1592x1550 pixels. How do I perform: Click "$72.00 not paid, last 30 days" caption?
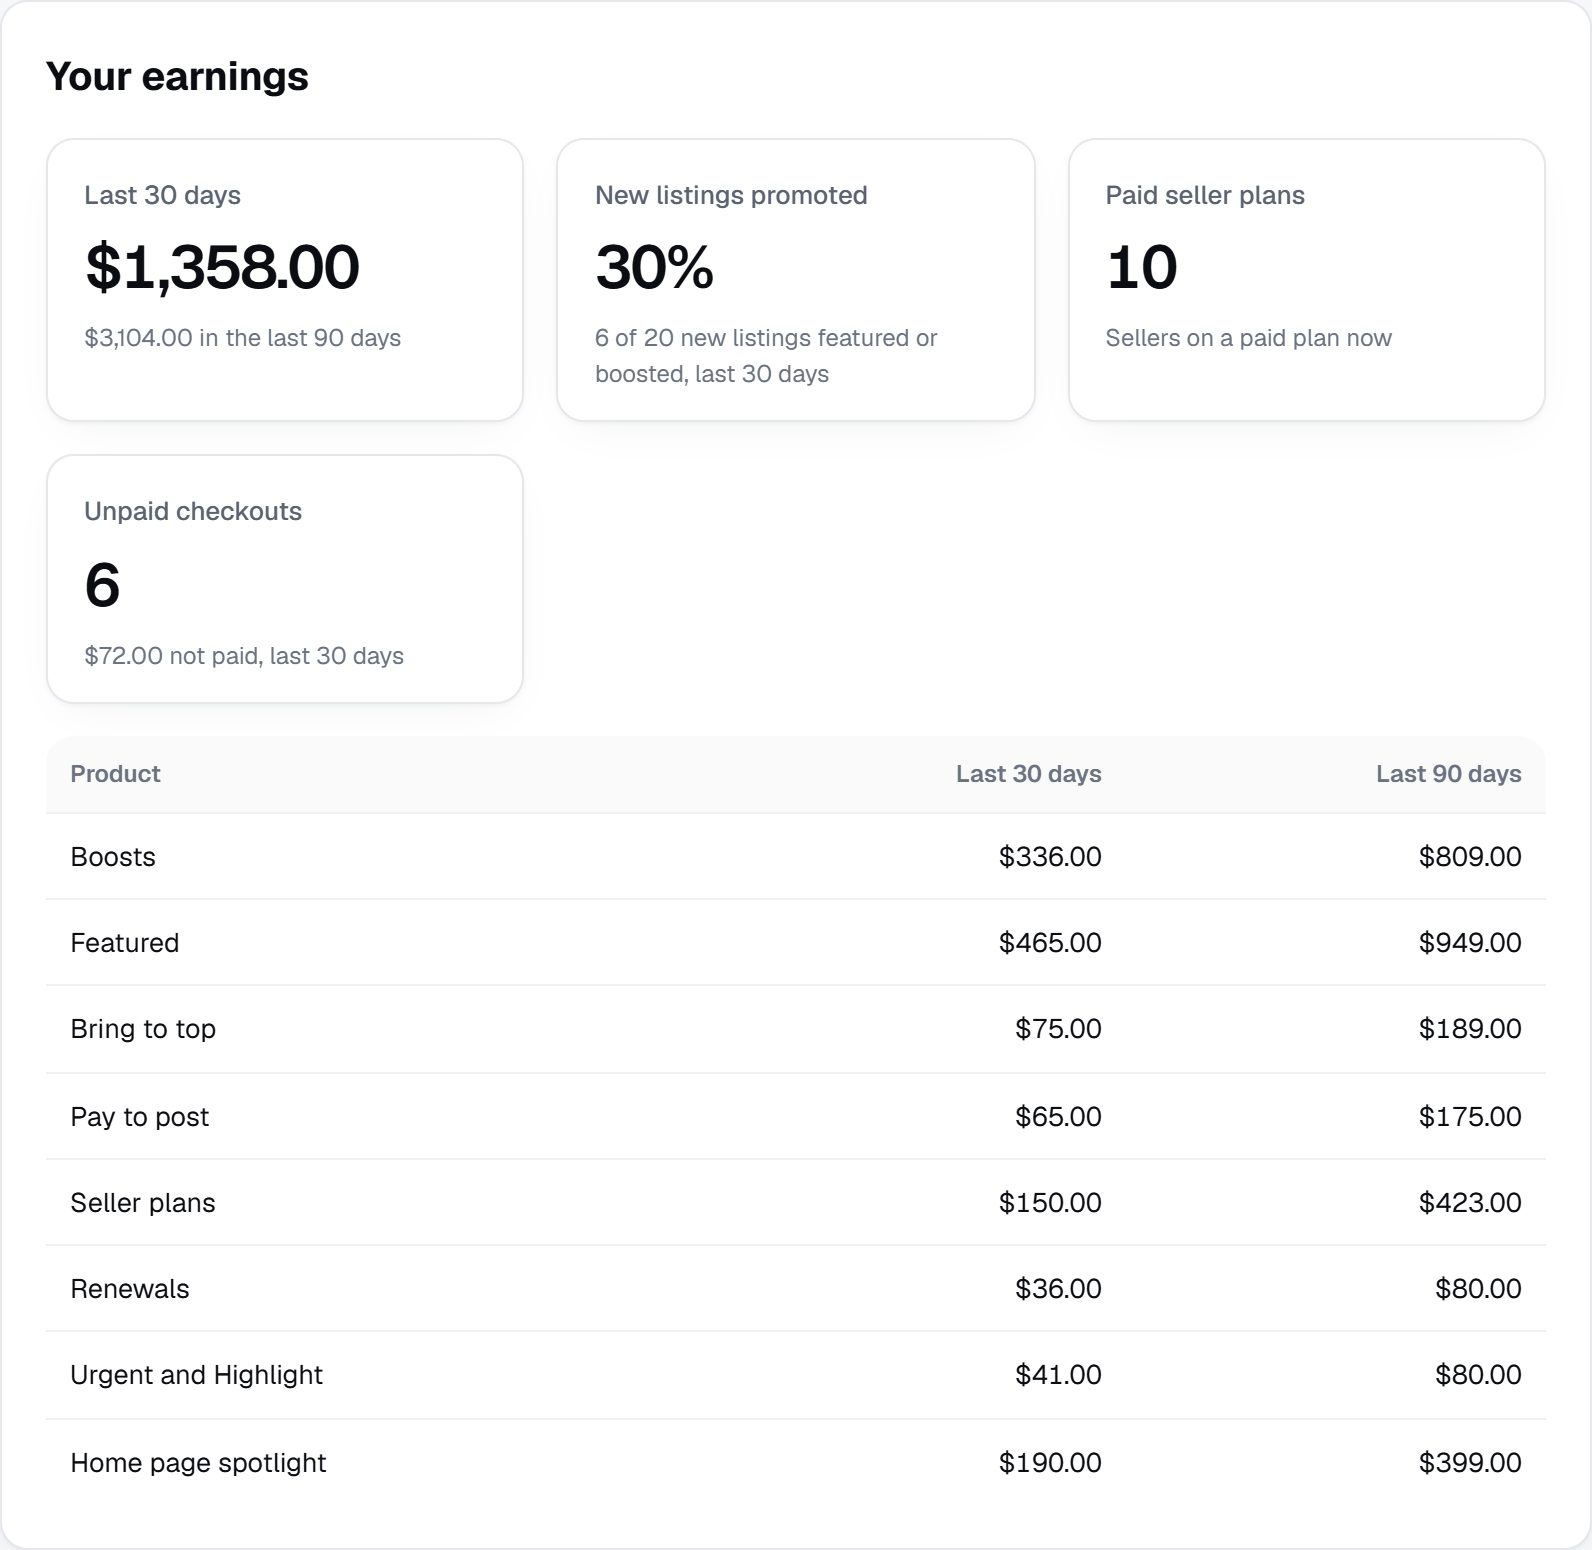tap(244, 656)
